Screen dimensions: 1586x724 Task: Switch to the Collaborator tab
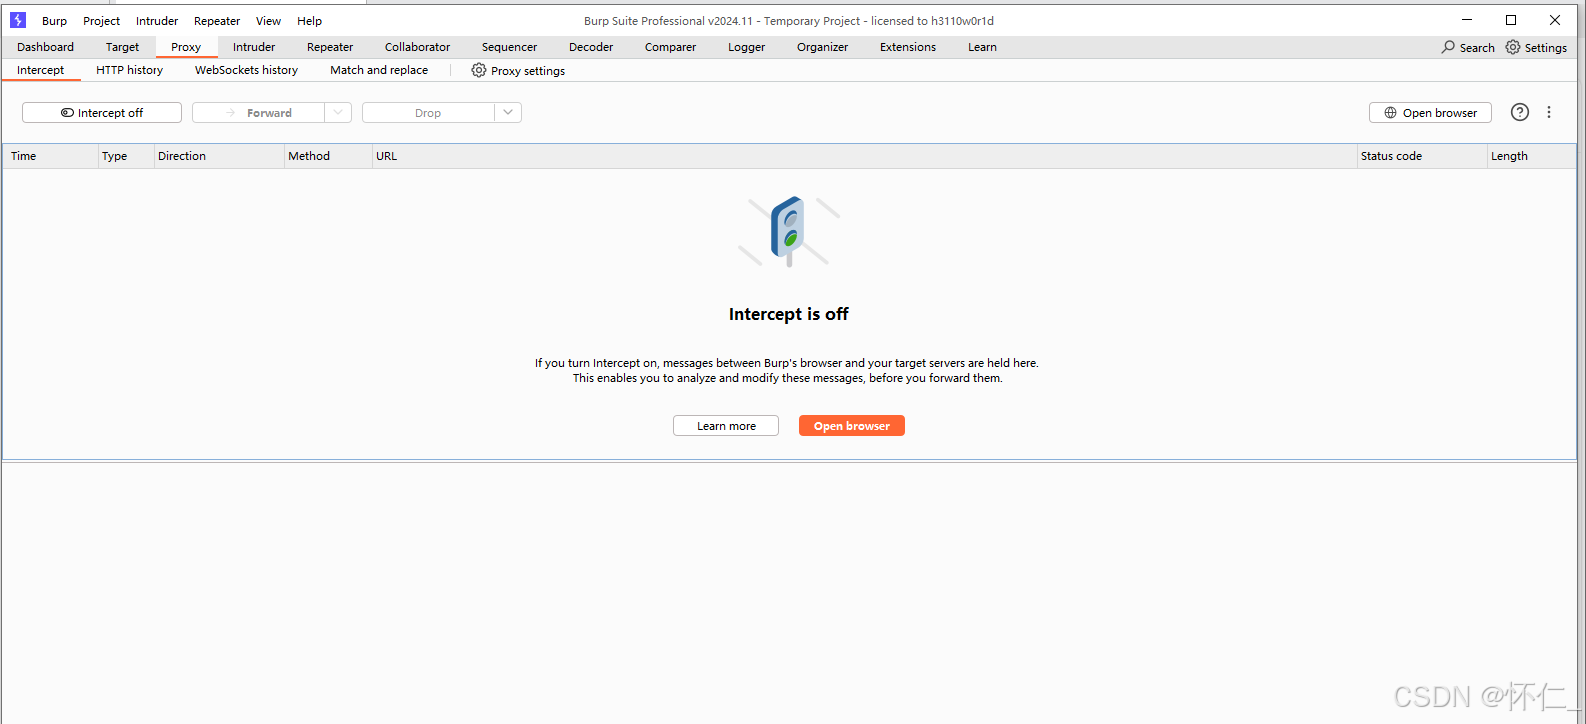coord(417,47)
